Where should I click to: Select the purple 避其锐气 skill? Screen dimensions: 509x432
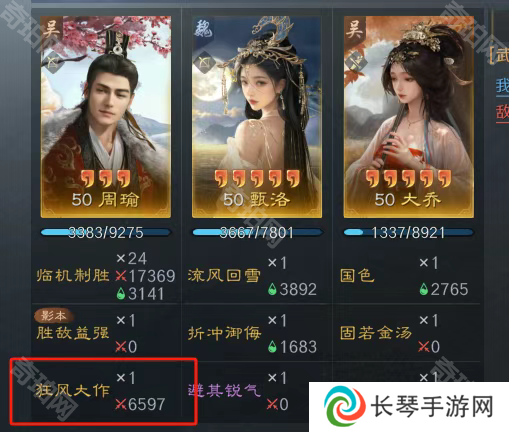pyautogui.click(x=224, y=390)
